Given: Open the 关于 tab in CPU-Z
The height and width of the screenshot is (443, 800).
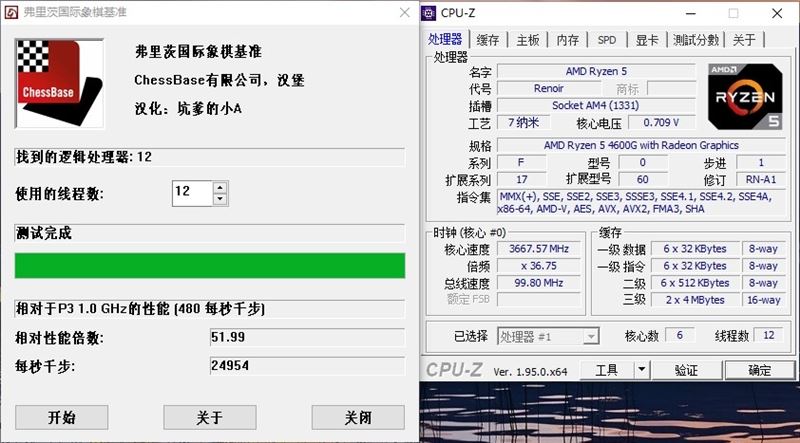Looking at the screenshot, I should coord(744,40).
